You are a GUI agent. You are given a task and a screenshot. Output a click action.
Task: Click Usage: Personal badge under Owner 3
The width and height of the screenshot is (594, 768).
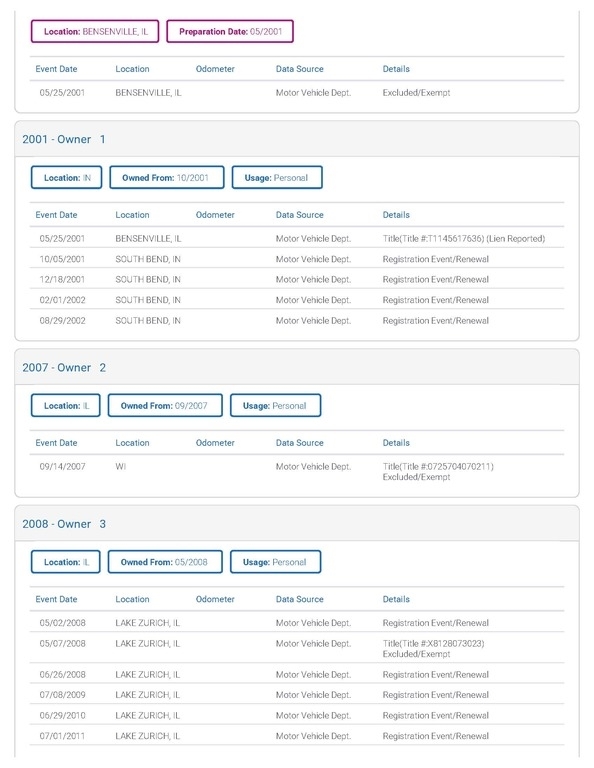click(x=275, y=562)
